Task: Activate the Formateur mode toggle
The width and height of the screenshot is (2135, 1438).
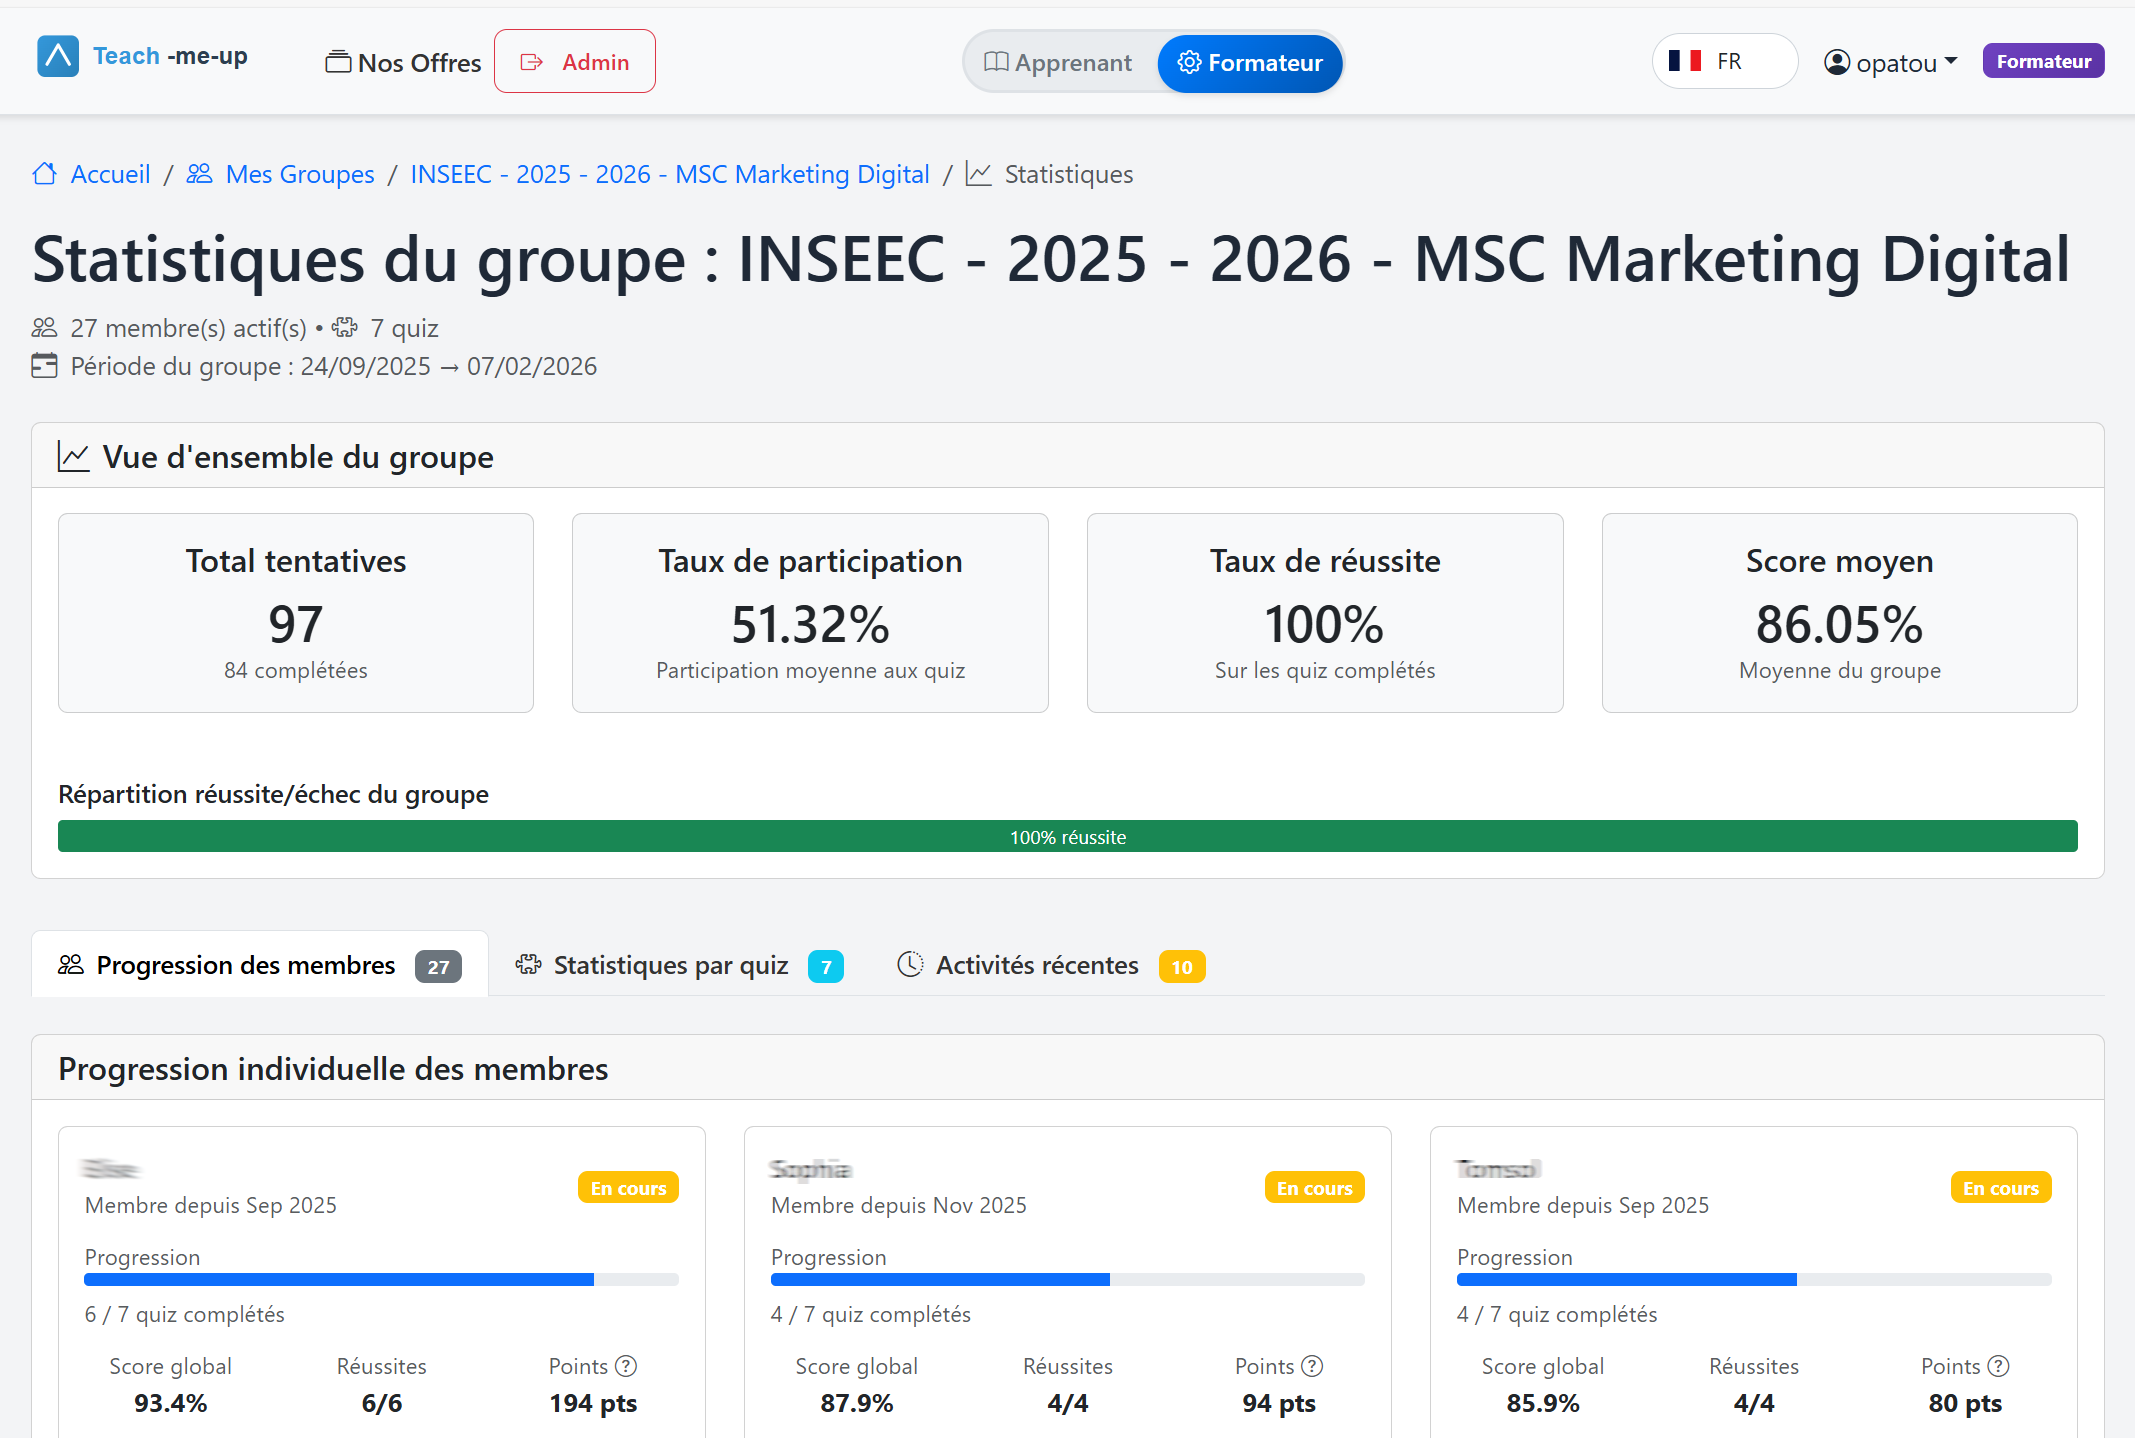Action: click(x=1250, y=63)
